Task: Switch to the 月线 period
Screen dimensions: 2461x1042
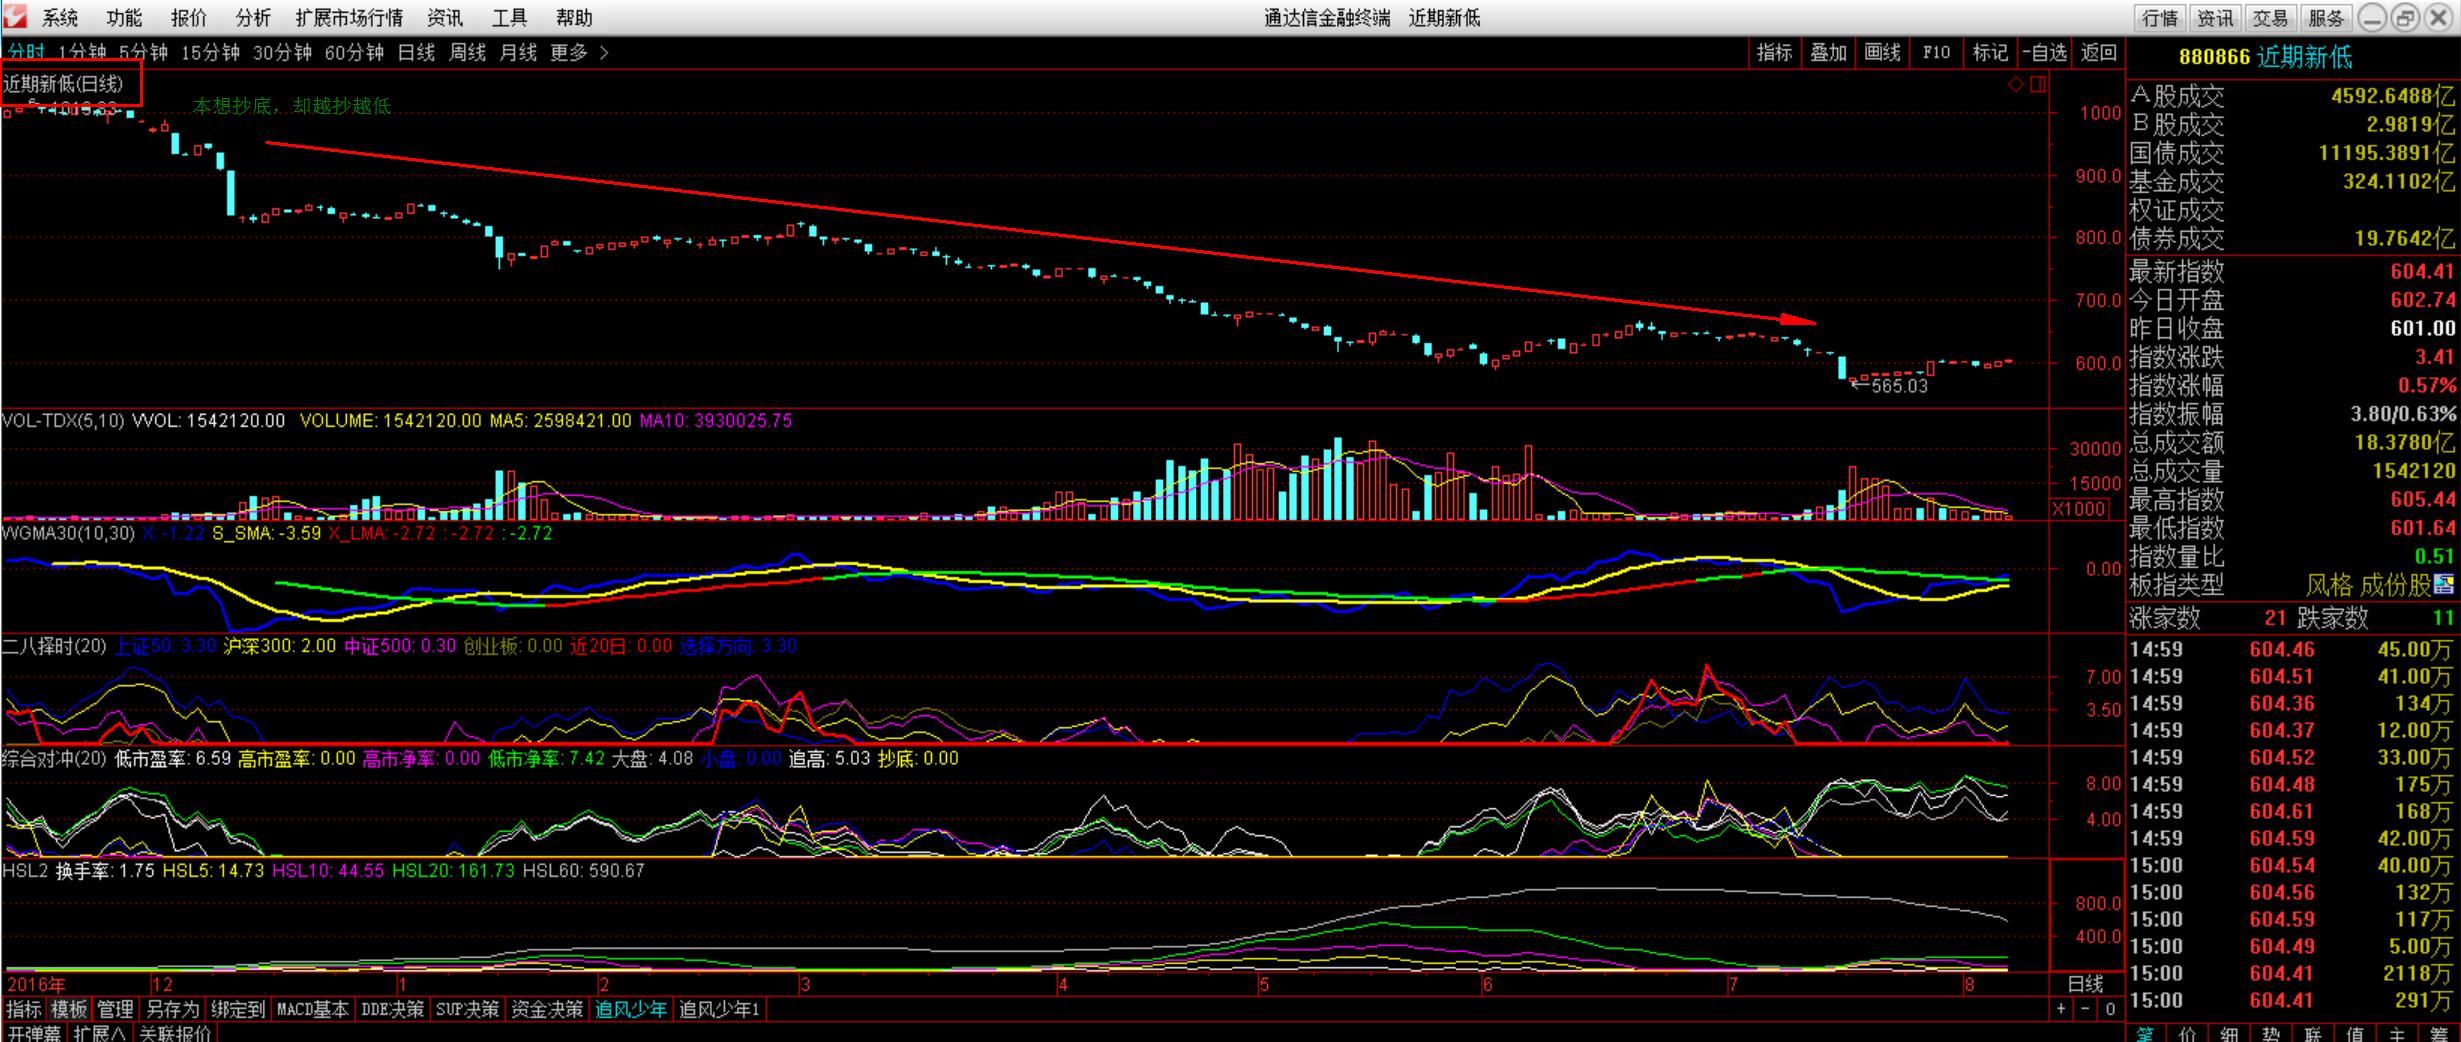Action: pos(518,53)
